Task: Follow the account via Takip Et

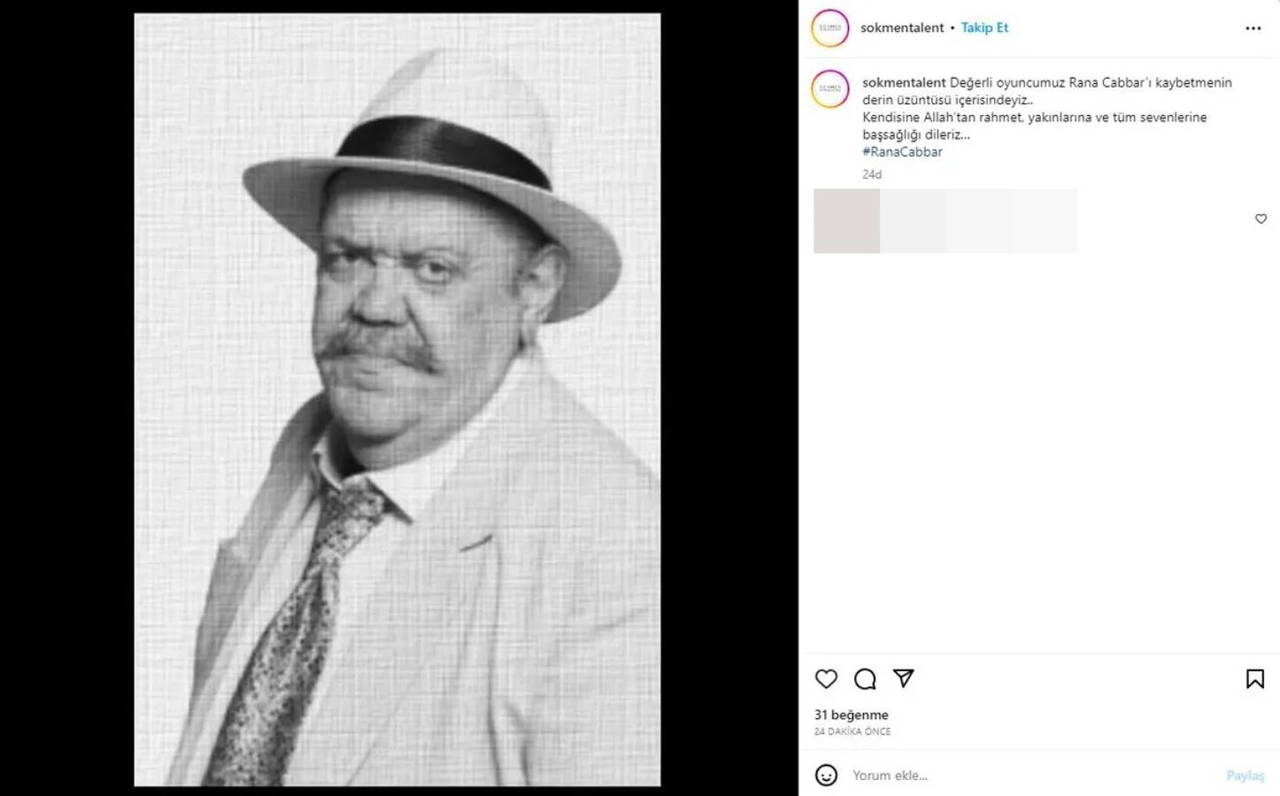Action: [x=985, y=28]
